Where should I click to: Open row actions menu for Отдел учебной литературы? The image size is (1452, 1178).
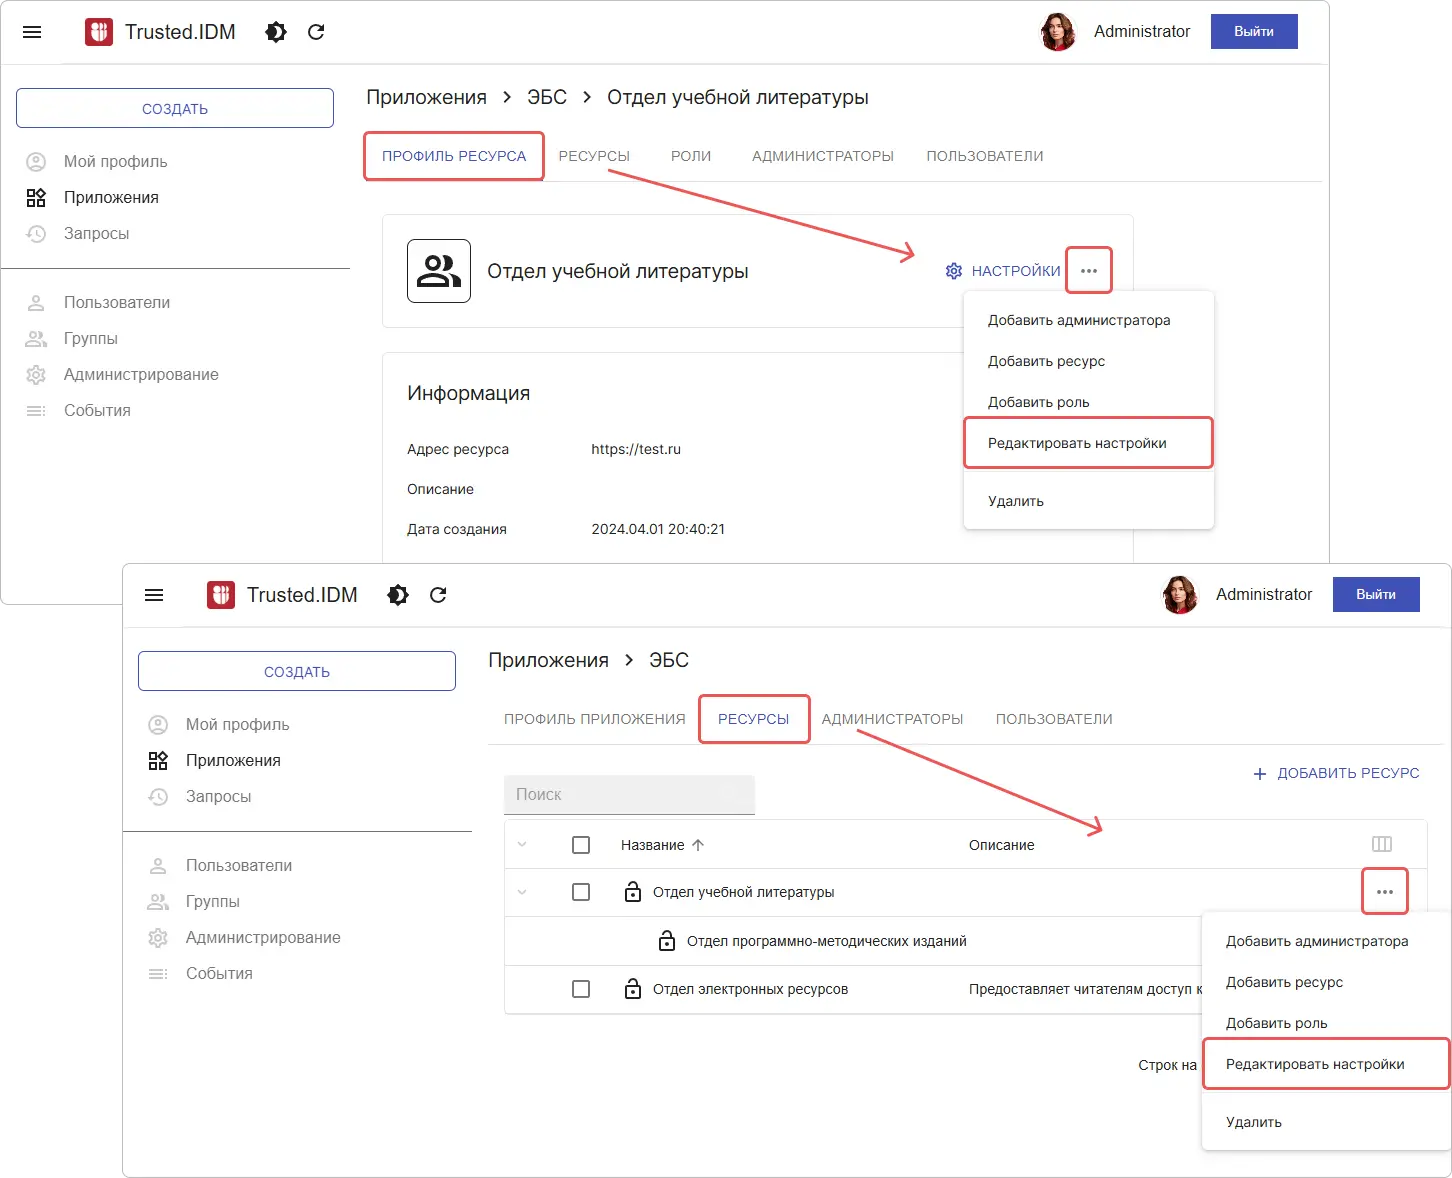click(1385, 892)
